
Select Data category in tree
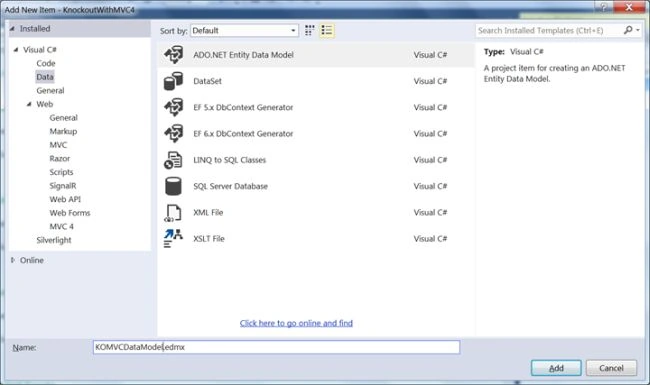(x=45, y=77)
